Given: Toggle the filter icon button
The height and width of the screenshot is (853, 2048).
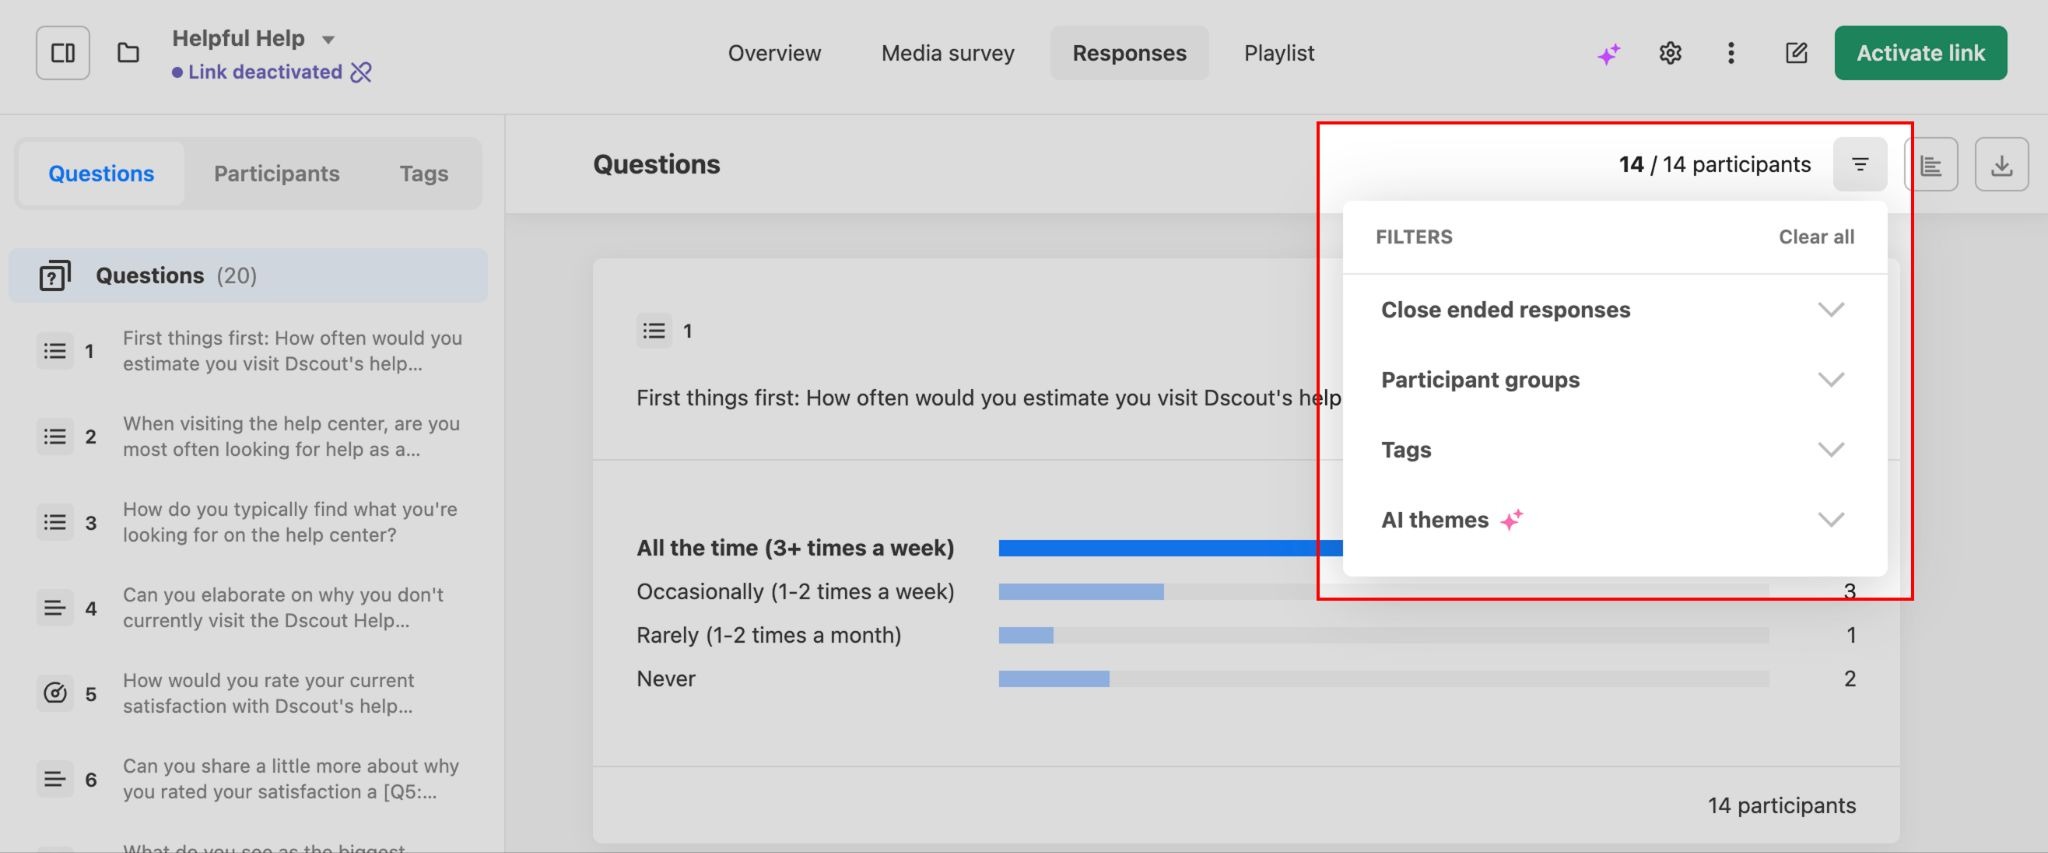Looking at the screenshot, I should pos(1860,164).
